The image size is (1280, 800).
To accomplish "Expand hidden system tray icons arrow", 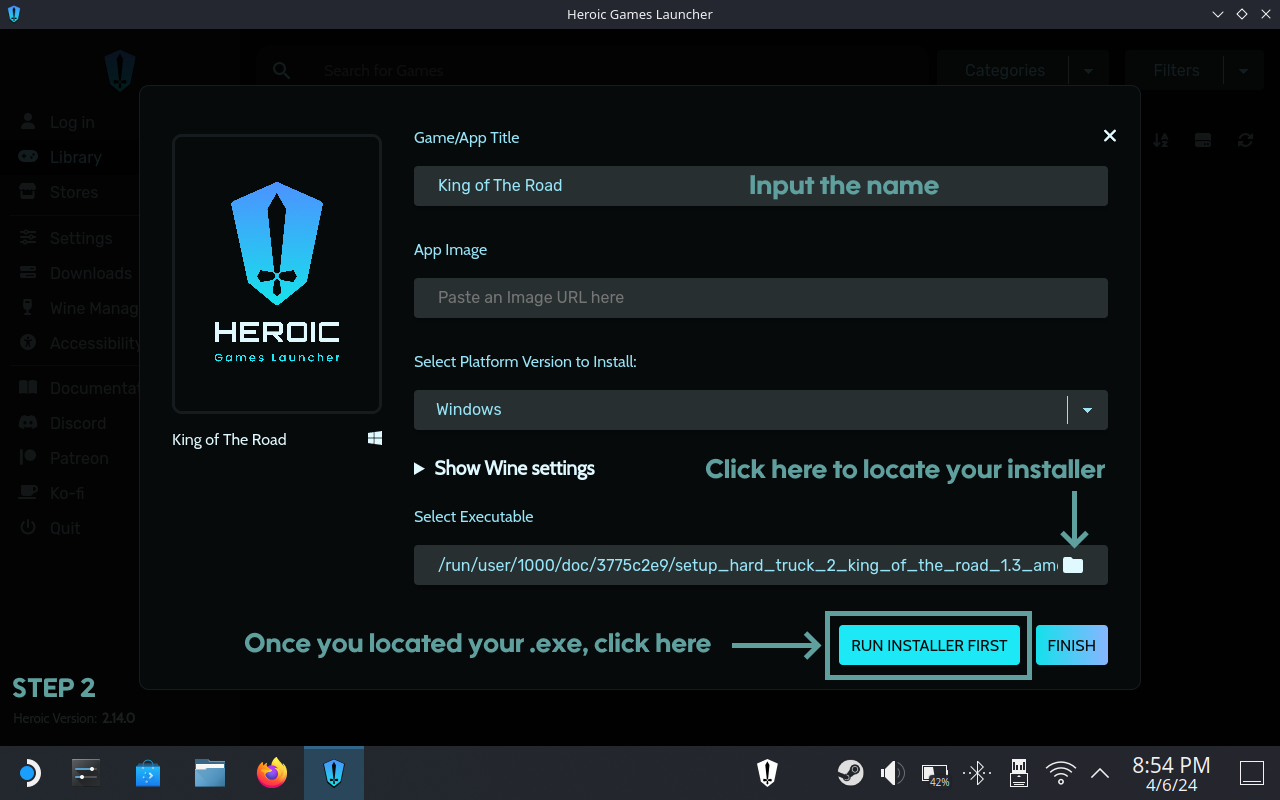I will click(x=1100, y=772).
